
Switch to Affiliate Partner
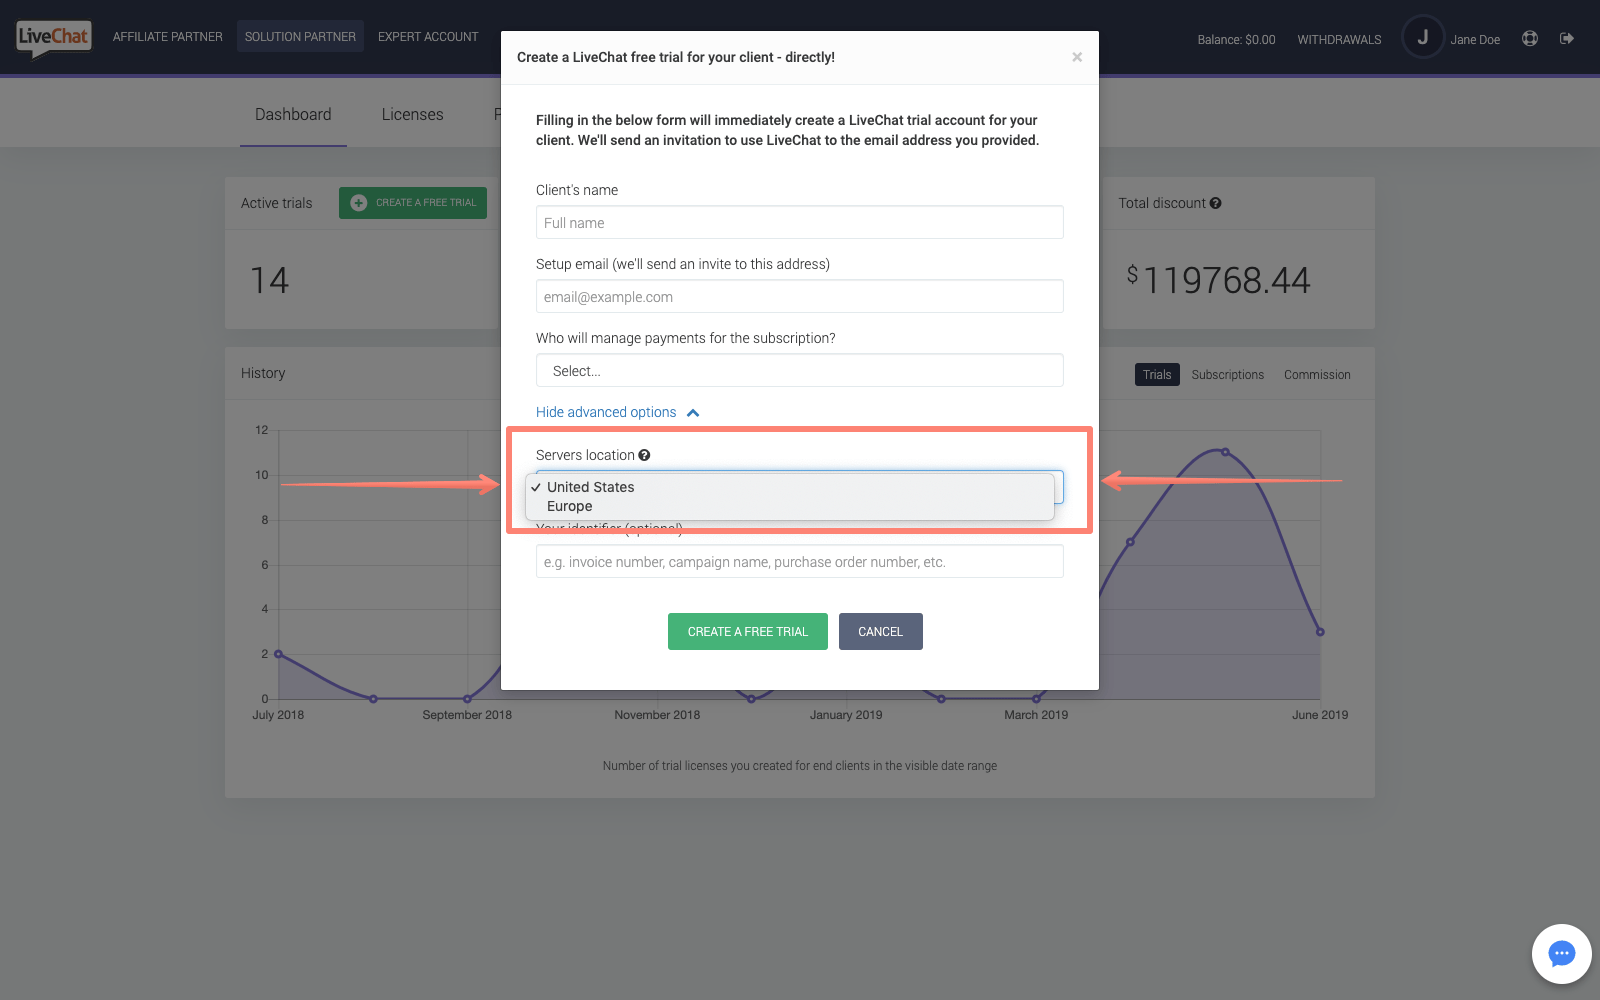168,37
